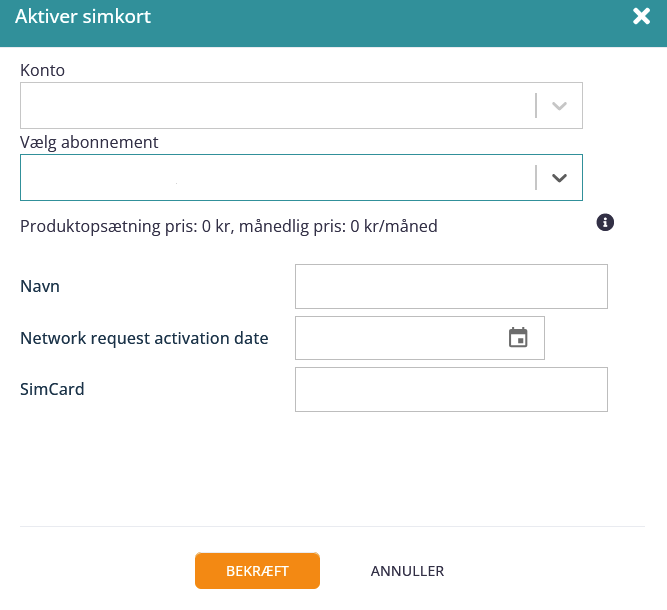667x610 pixels.
Task: Show pricing info via the info icon
Action: tap(605, 222)
